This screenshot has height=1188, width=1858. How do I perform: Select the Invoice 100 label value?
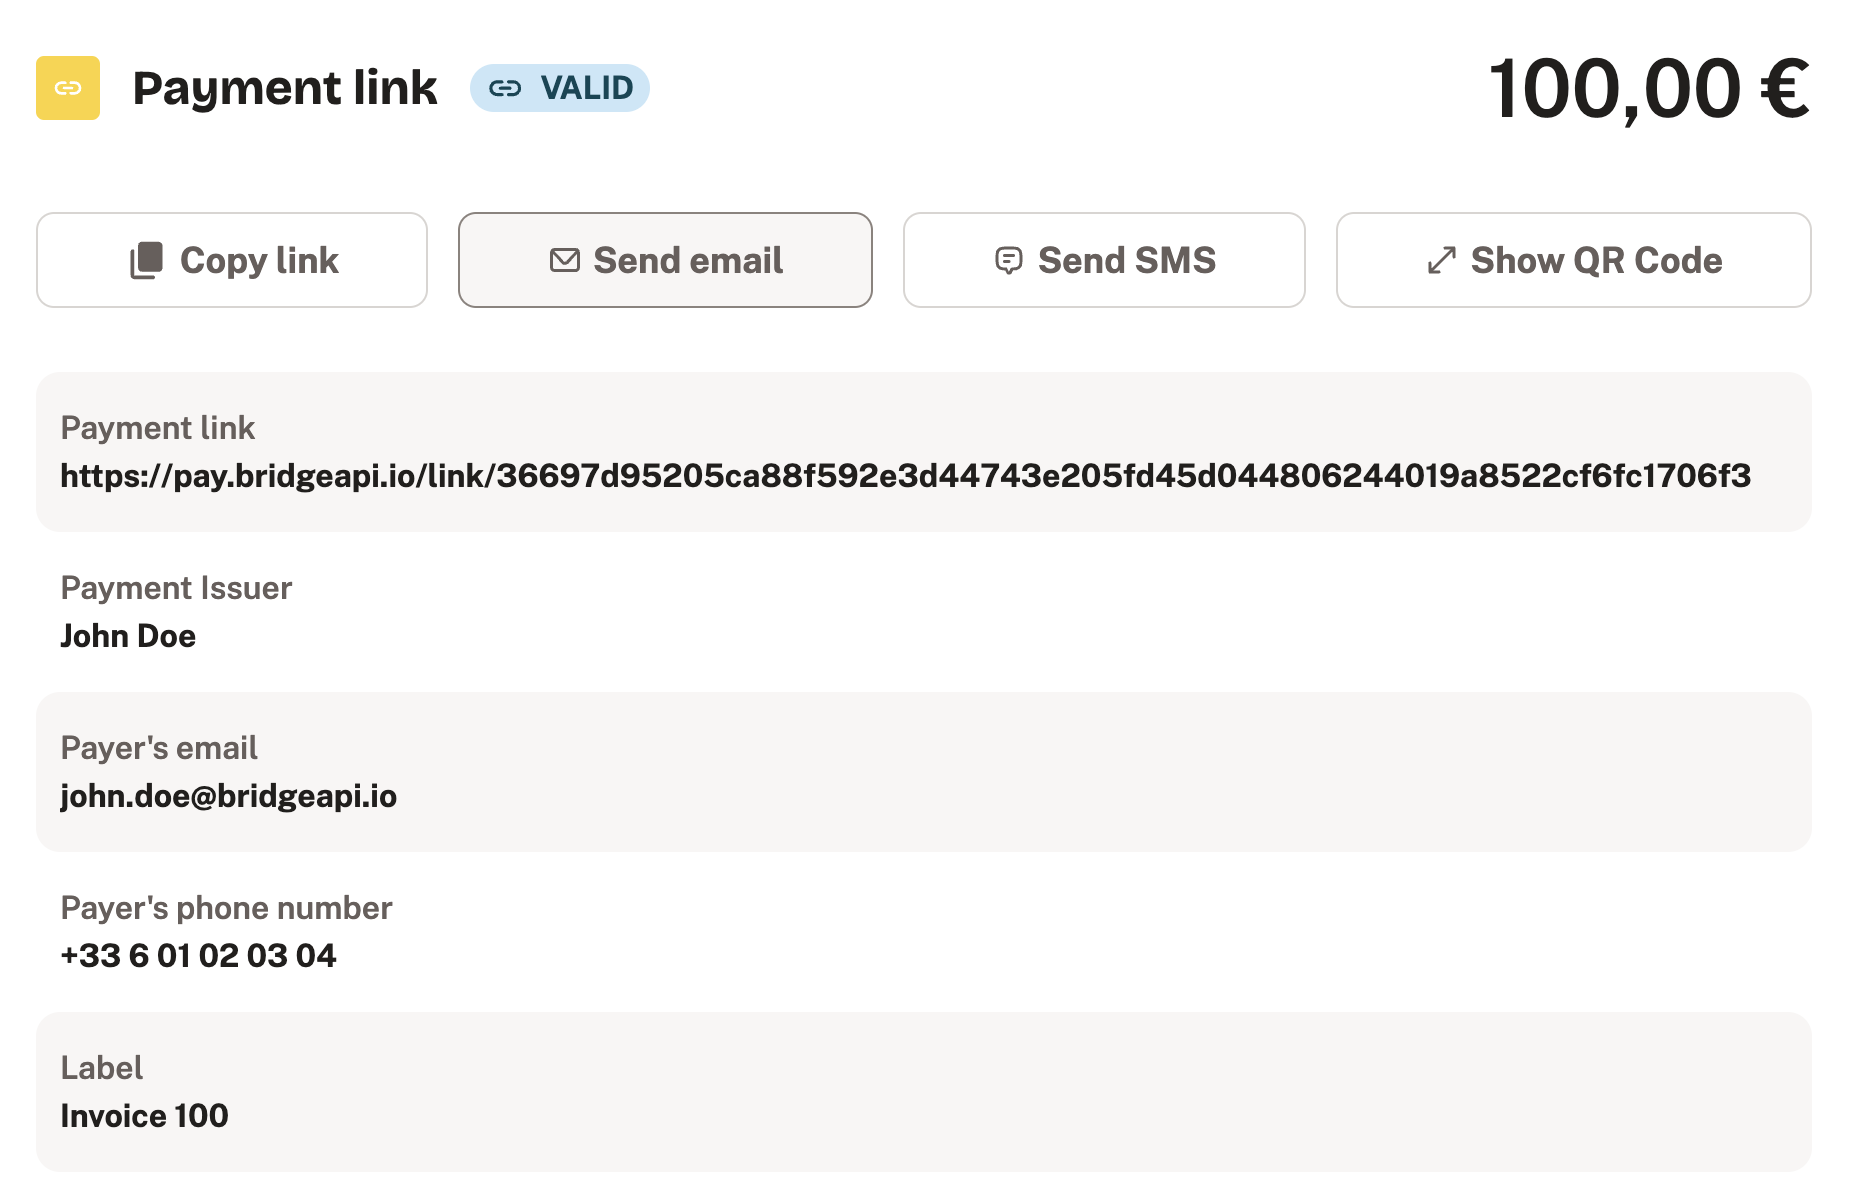pyautogui.click(x=144, y=1116)
